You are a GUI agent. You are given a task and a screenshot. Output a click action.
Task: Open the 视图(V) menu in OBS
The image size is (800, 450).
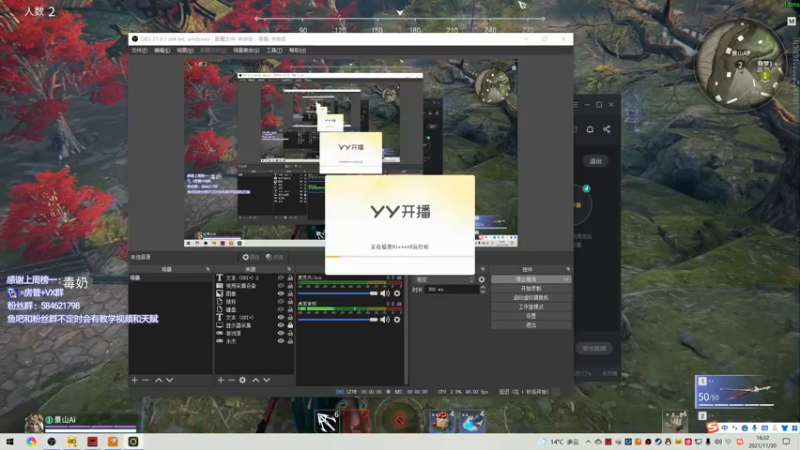(x=185, y=51)
